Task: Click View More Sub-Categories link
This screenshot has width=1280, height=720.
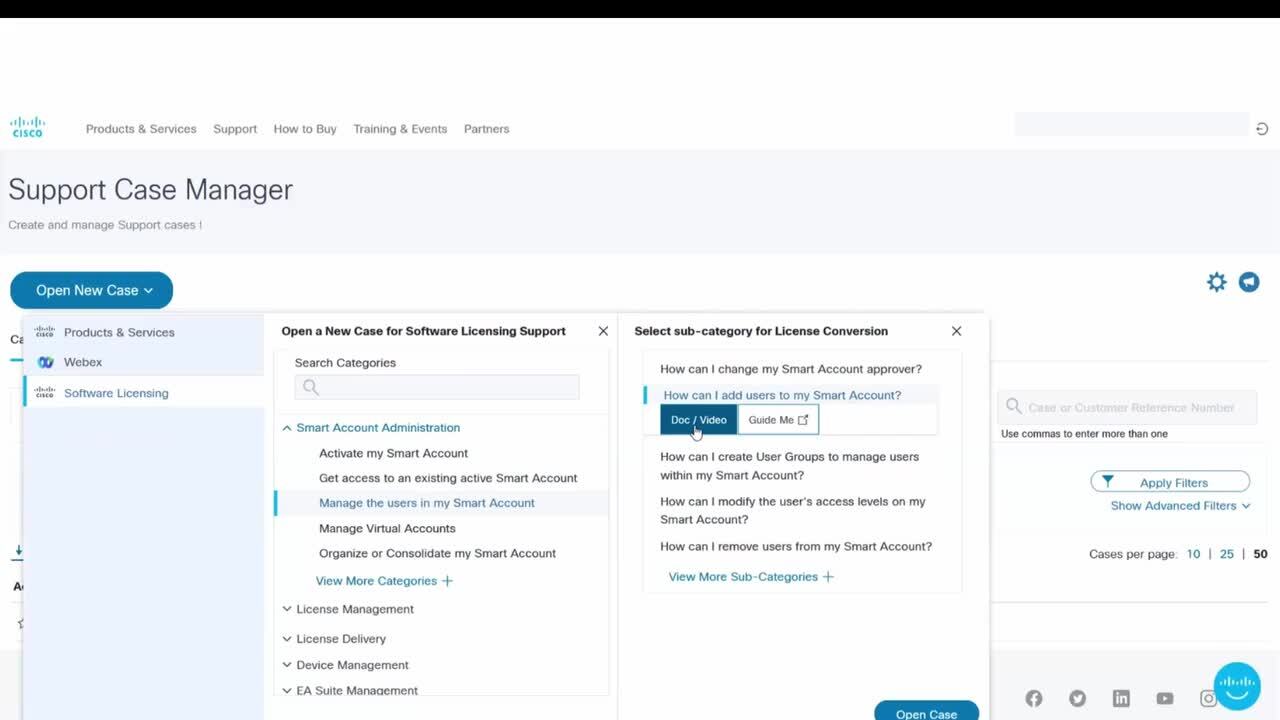Action: (751, 577)
